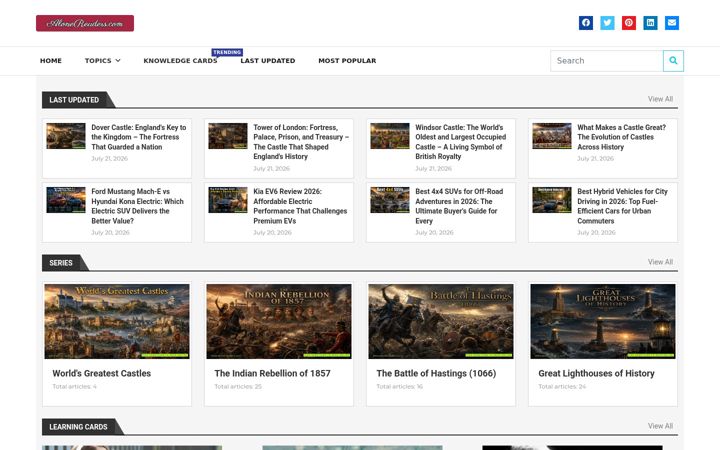This screenshot has width=720, height=450.
Task: Click the Ford Mustang Mach-E thumbnail
Action: [66, 200]
